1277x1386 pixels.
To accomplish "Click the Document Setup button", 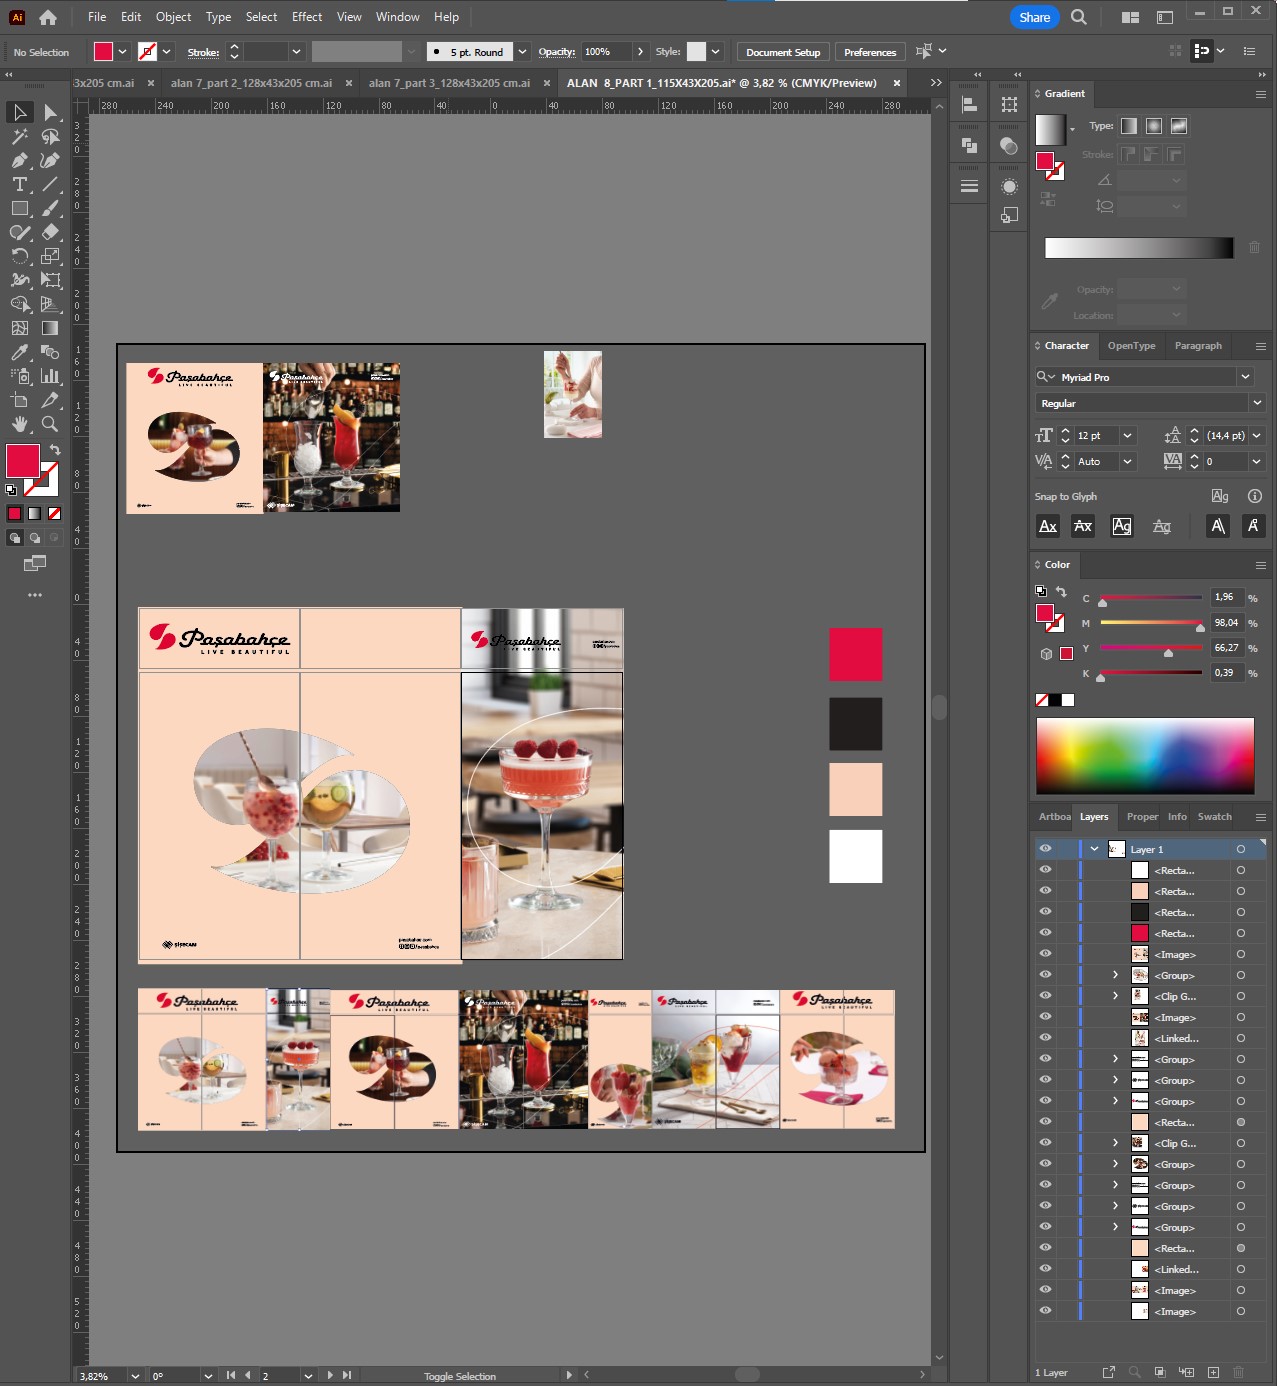I will click(782, 52).
